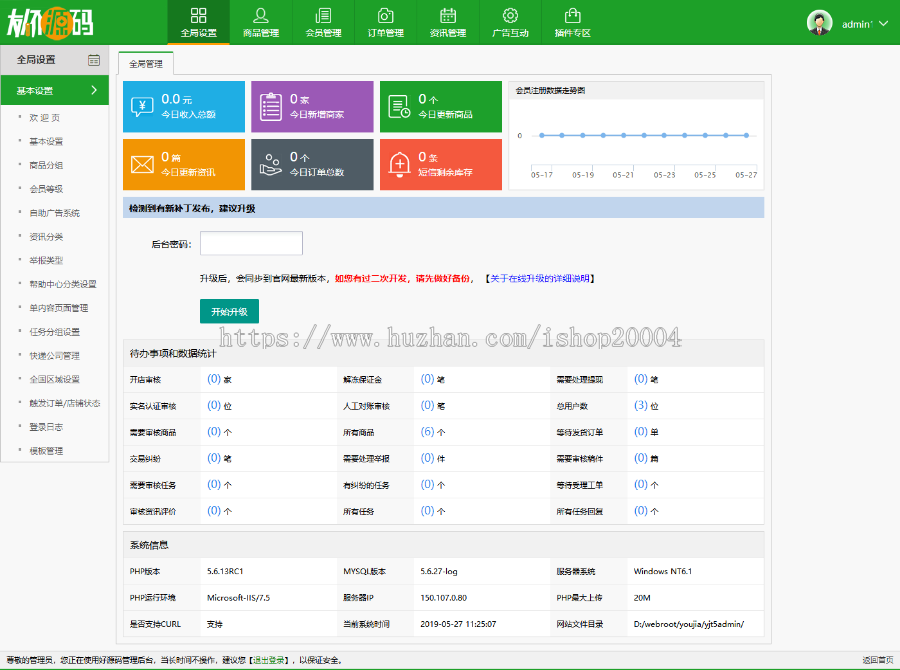Open 订单管理 camera icon in top navigation
900x670 pixels.
386,16
